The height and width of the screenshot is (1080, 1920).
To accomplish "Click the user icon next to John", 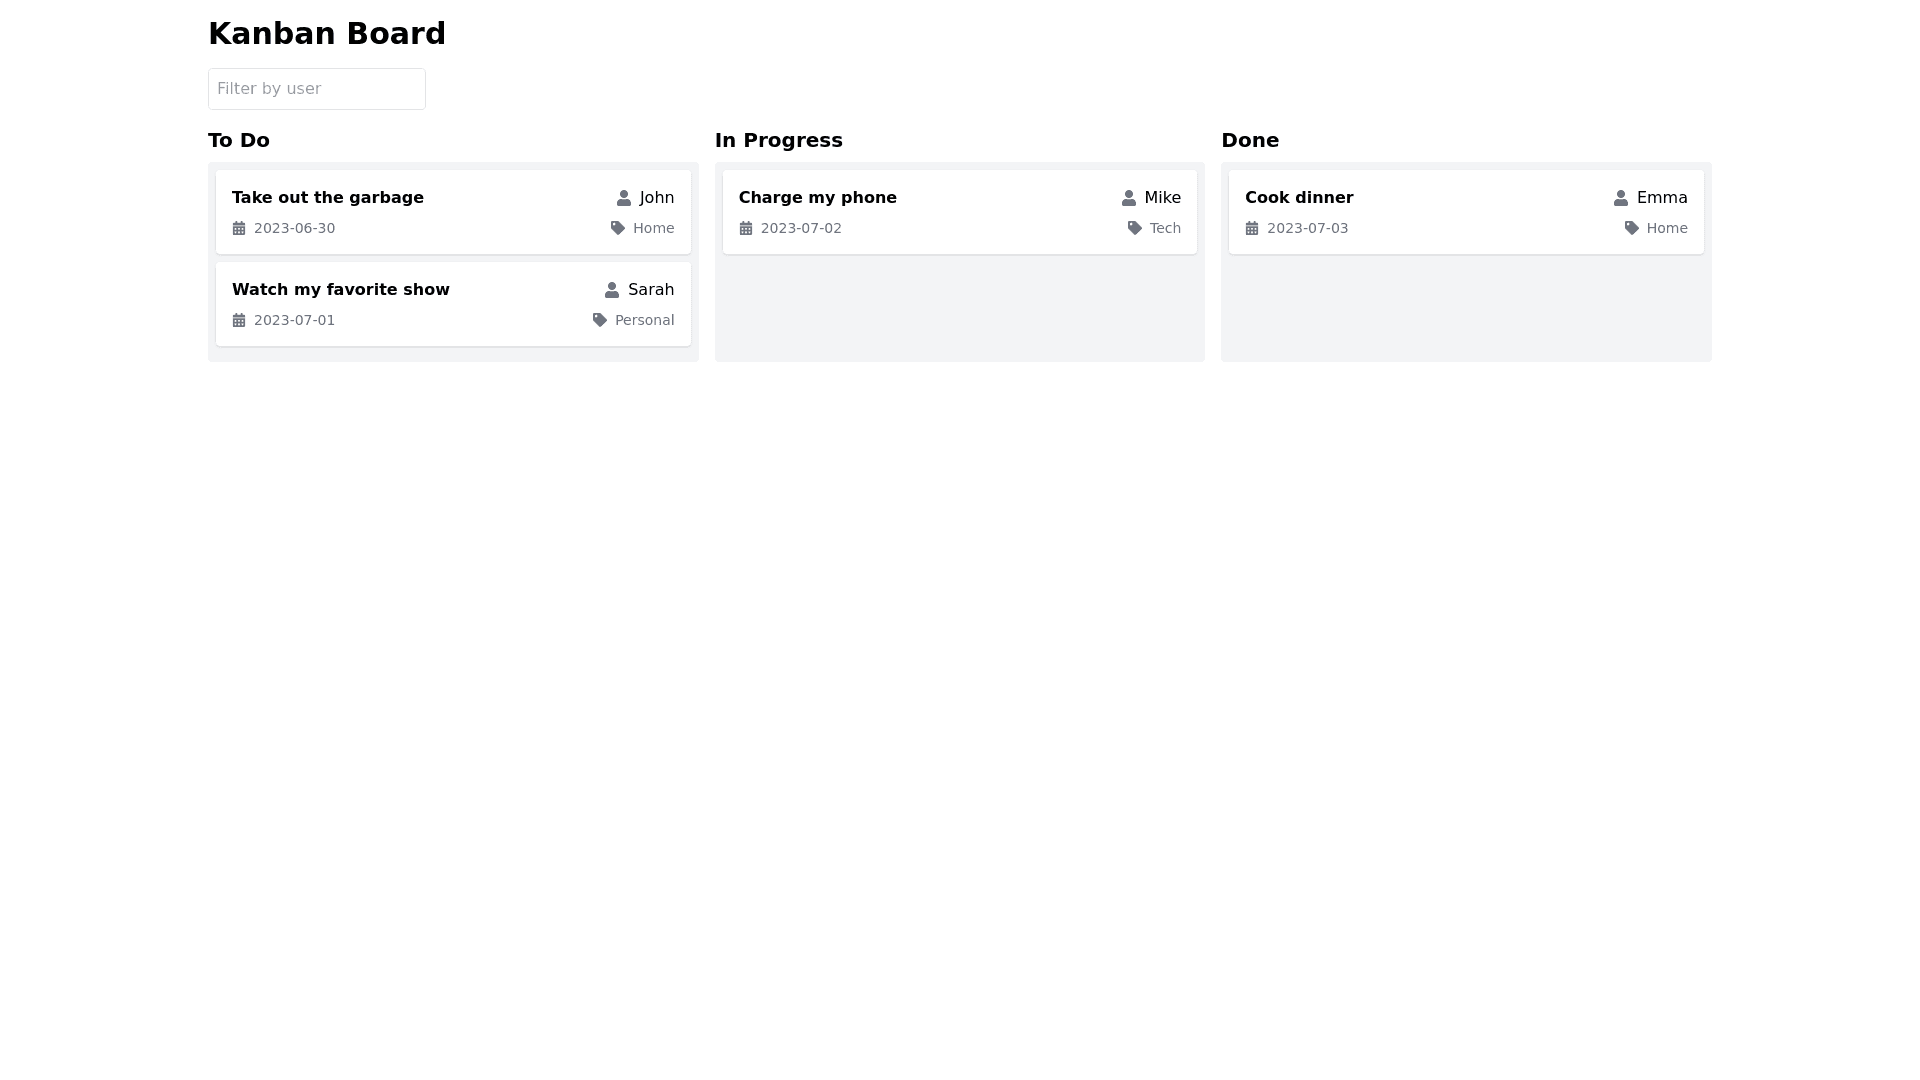I will (623, 198).
